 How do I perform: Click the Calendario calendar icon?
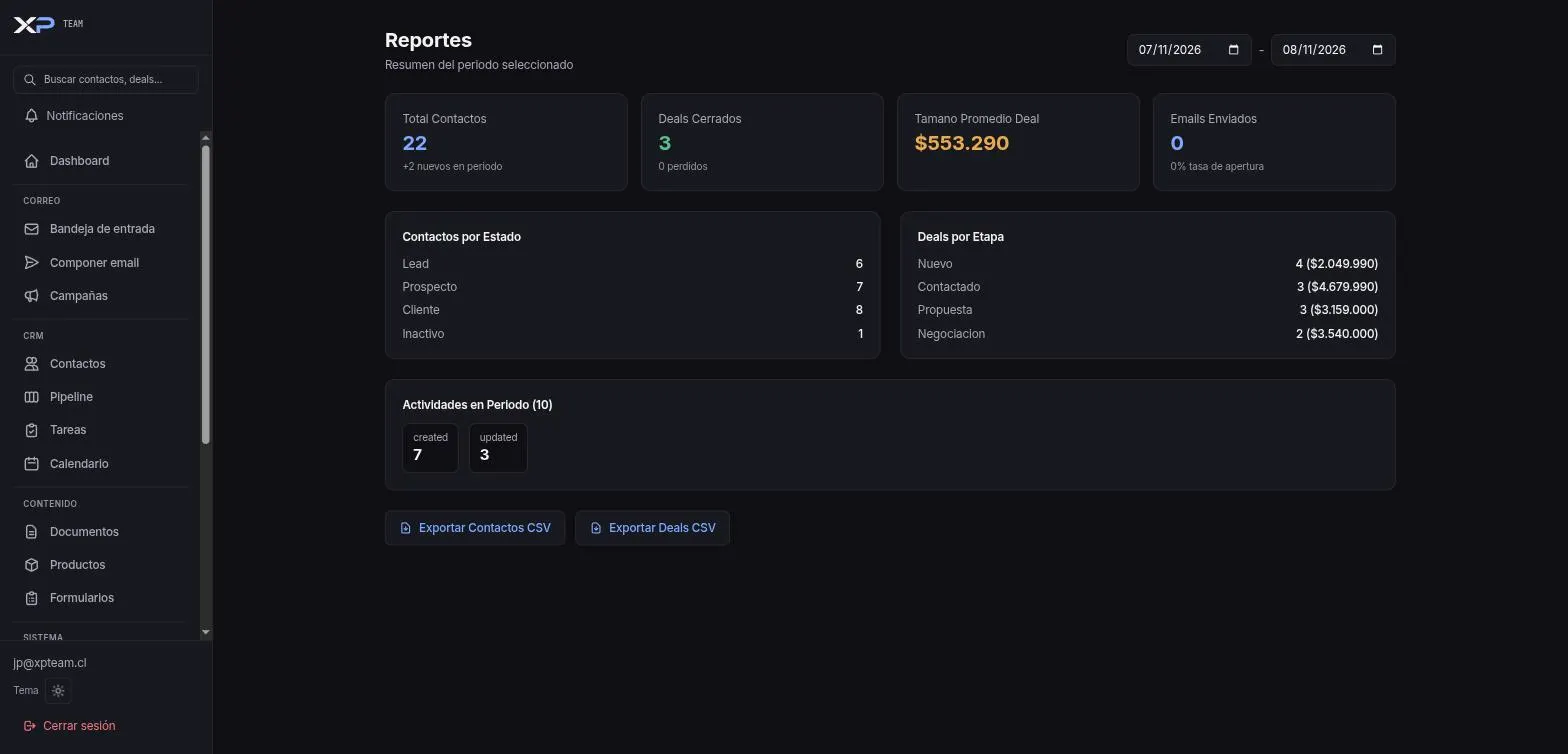coord(32,464)
